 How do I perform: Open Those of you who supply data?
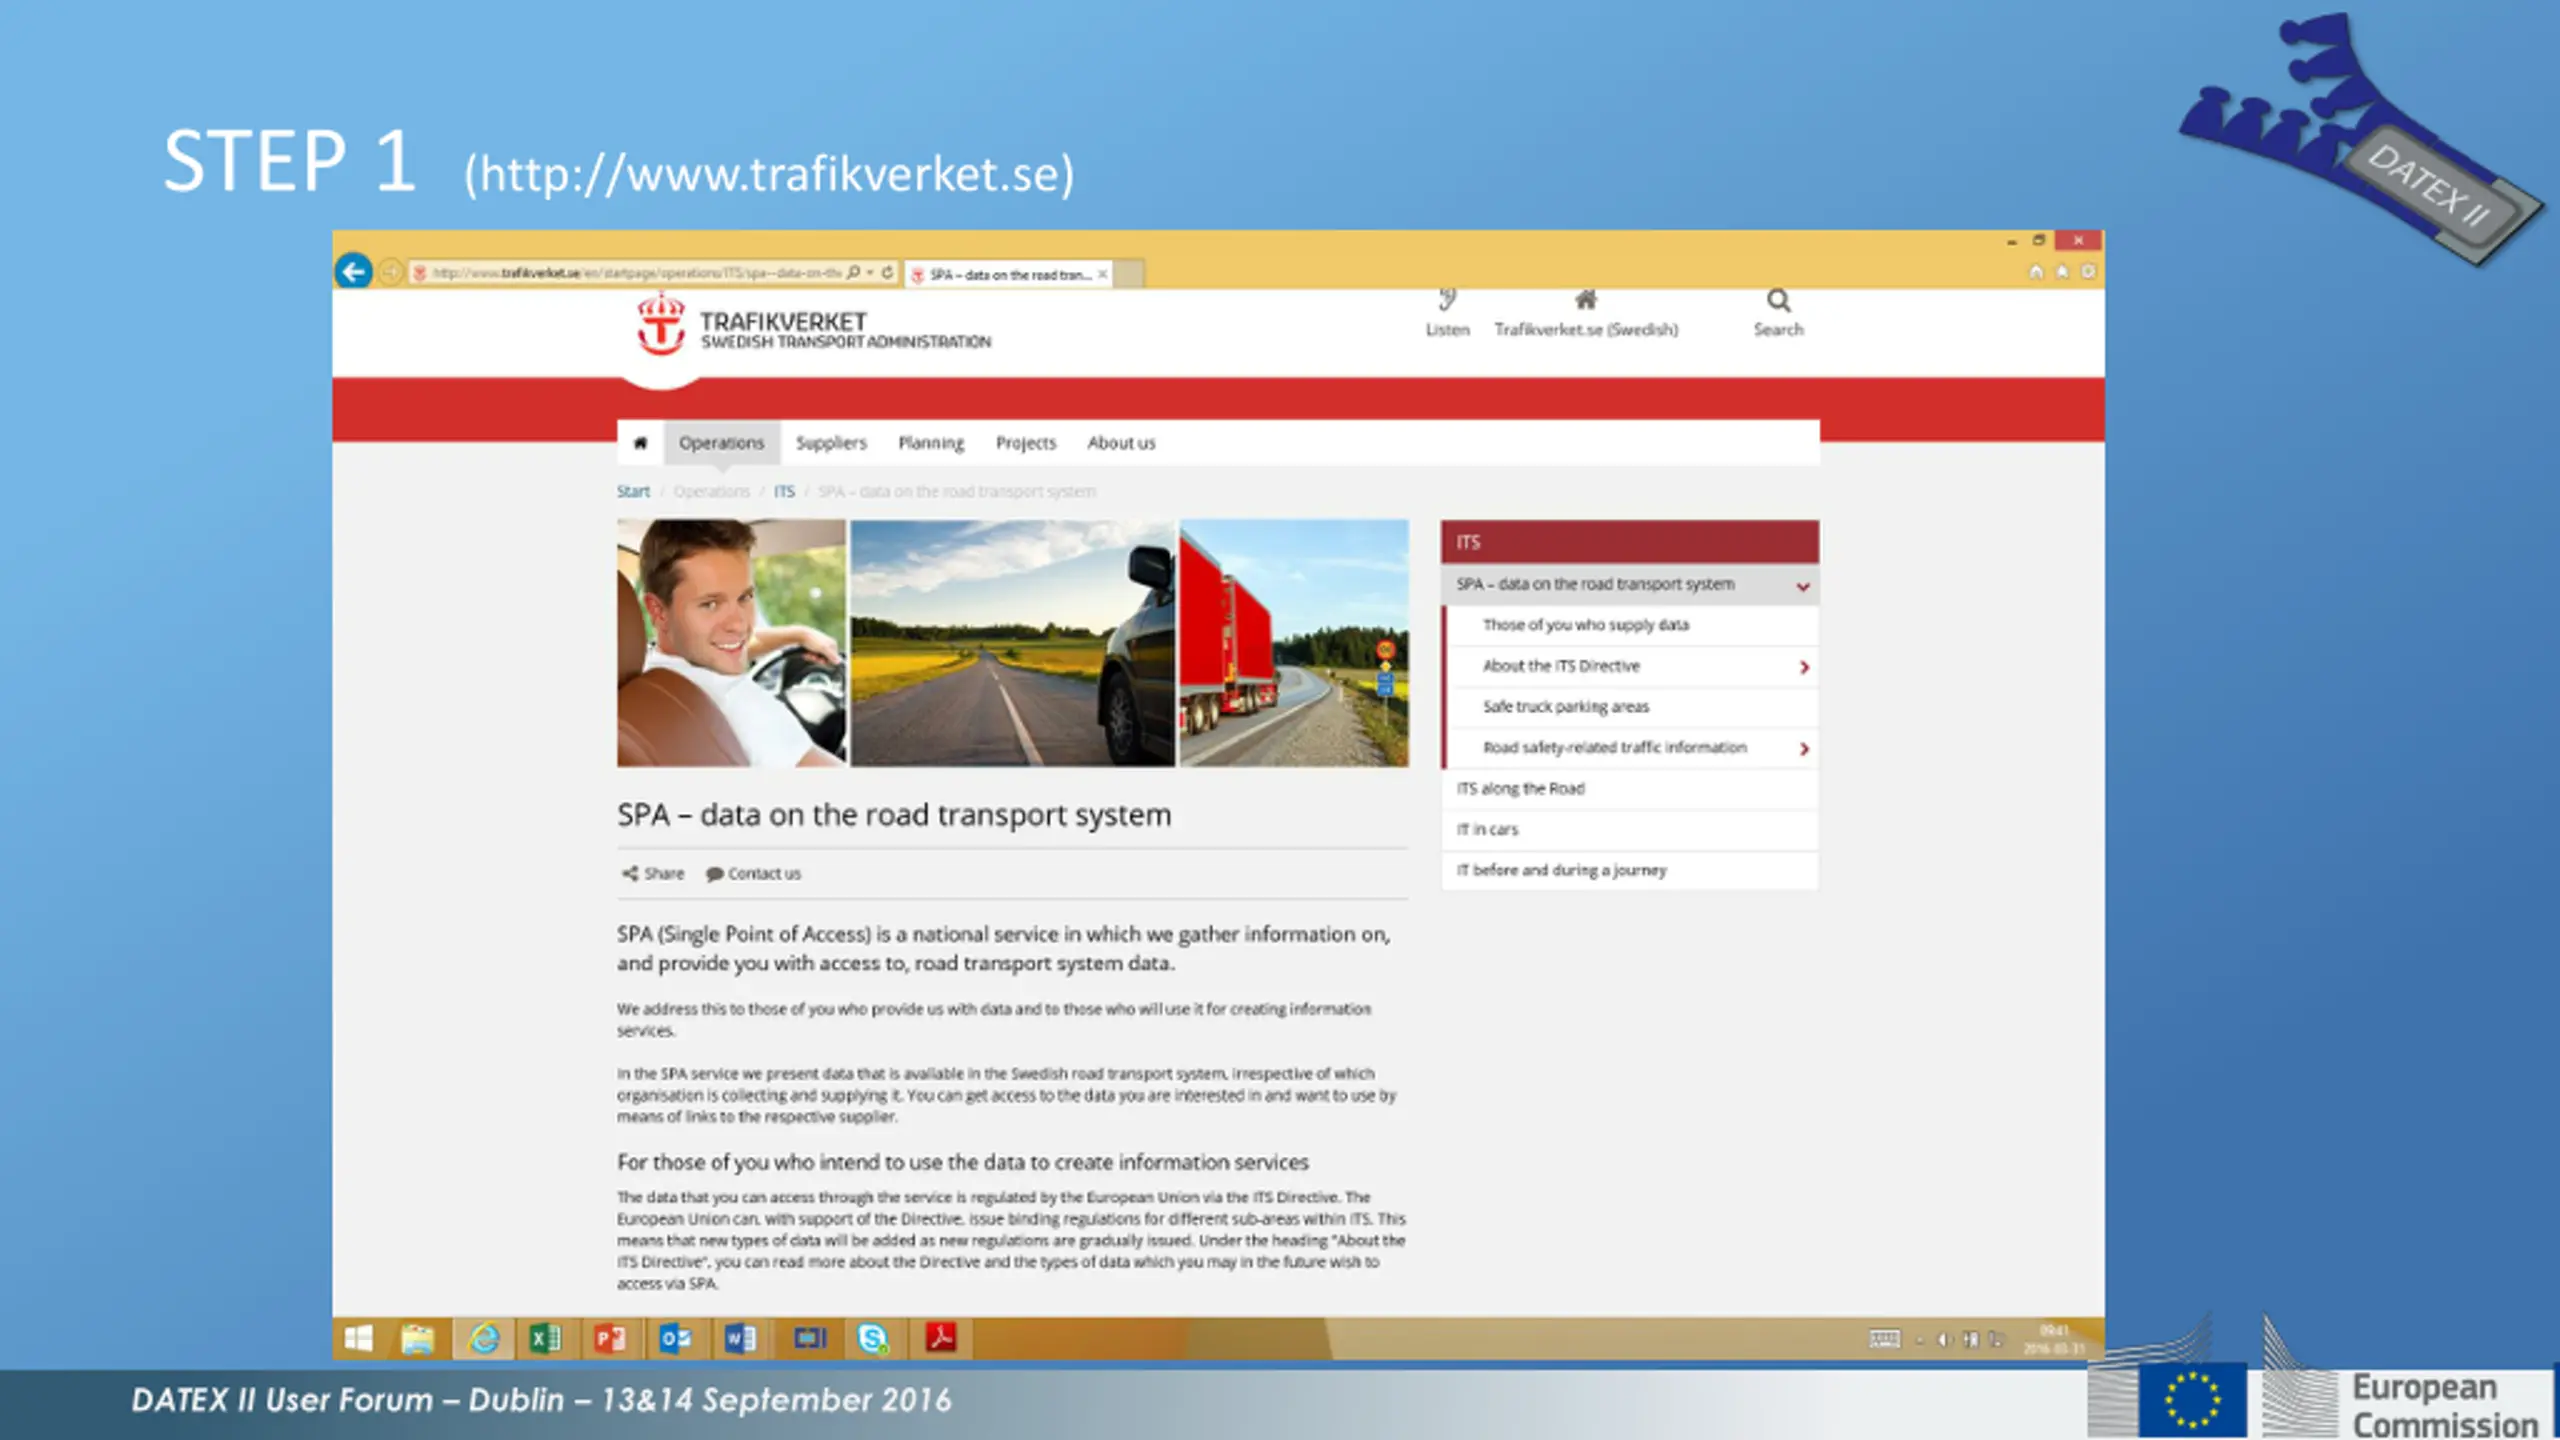pos(1586,625)
